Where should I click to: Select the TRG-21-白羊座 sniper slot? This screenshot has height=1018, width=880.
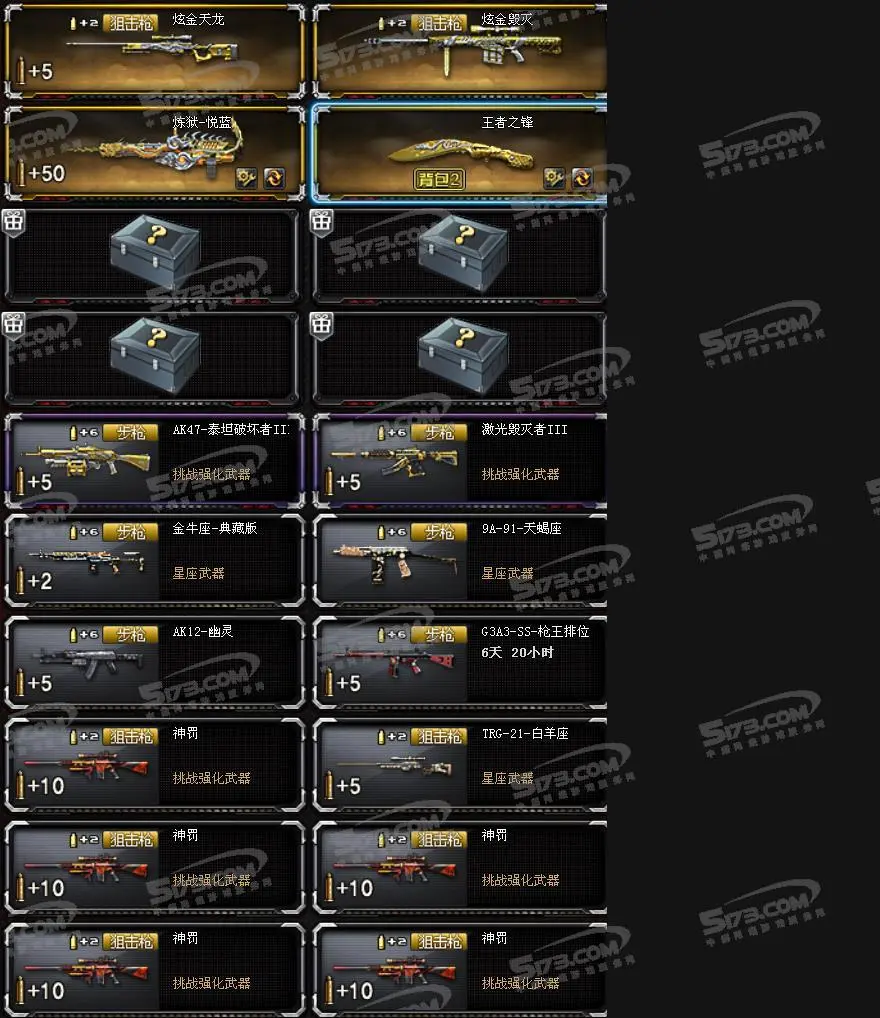pyautogui.click(x=460, y=765)
